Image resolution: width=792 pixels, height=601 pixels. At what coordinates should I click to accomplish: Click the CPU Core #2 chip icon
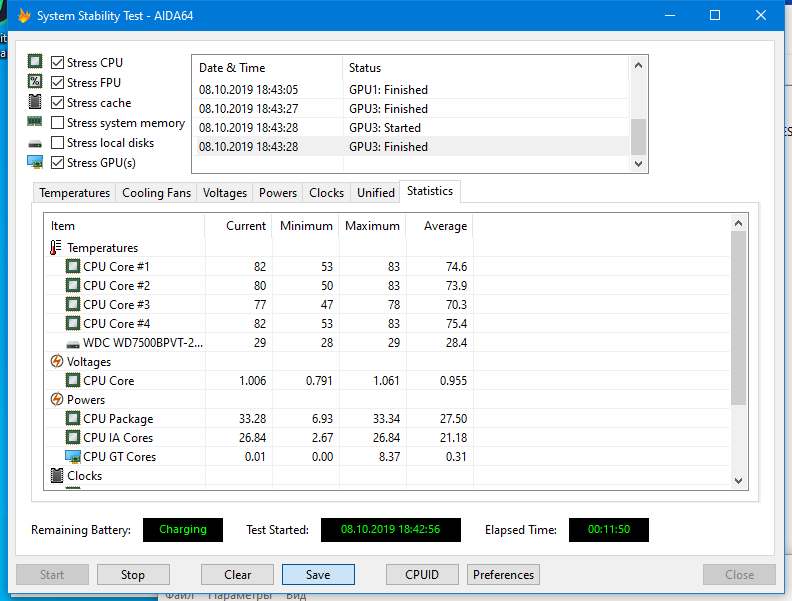click(73, 285)
